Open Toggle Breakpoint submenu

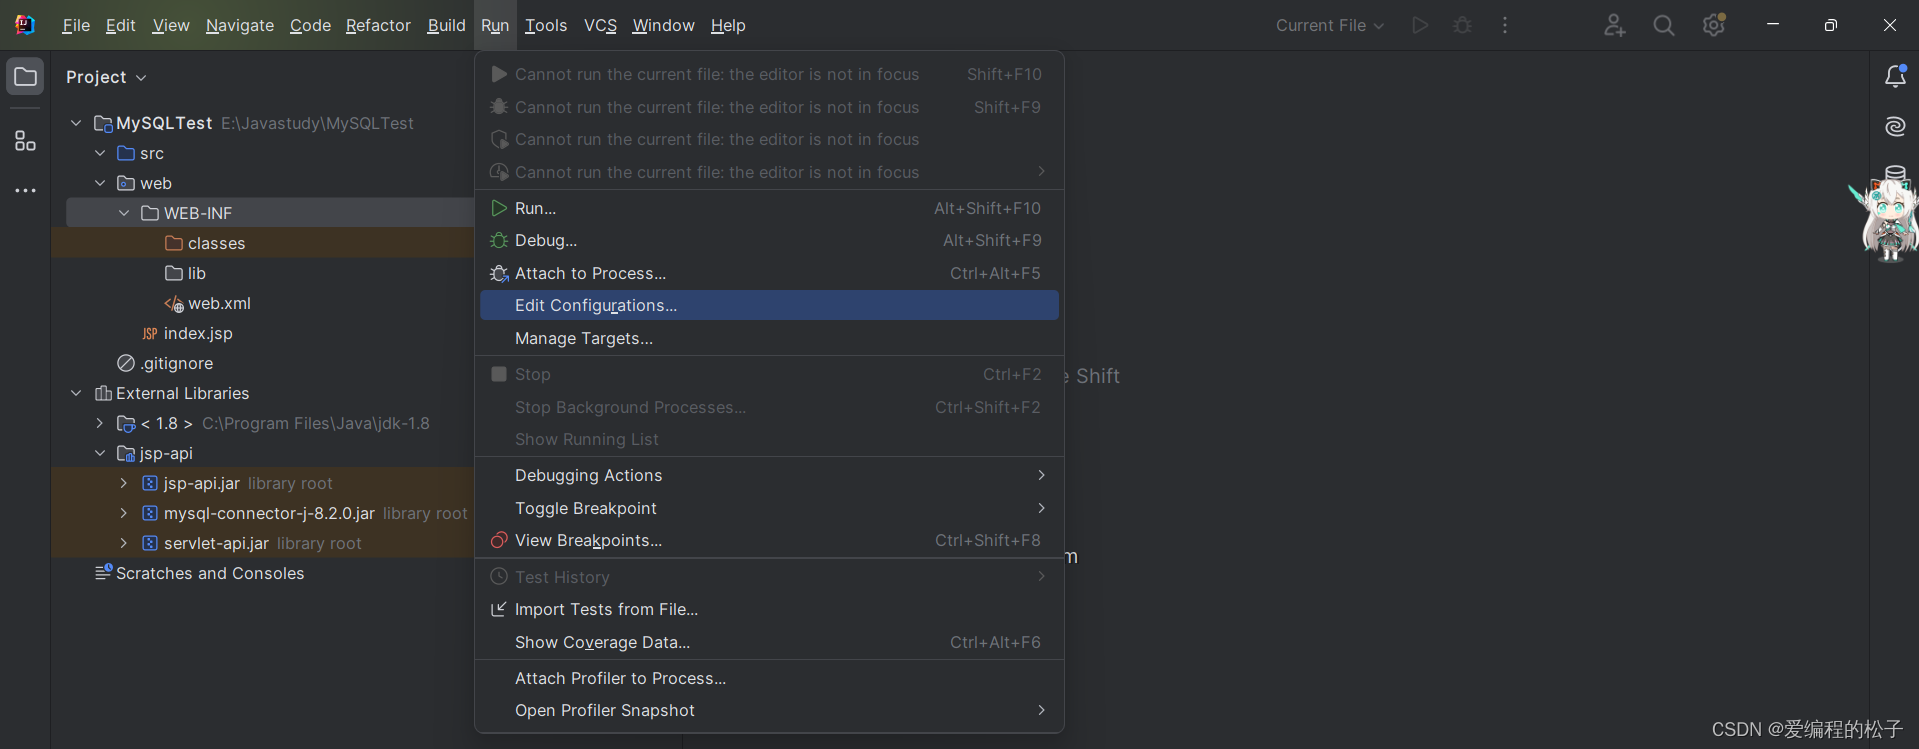pyautogui.click(x=769, y=508)
